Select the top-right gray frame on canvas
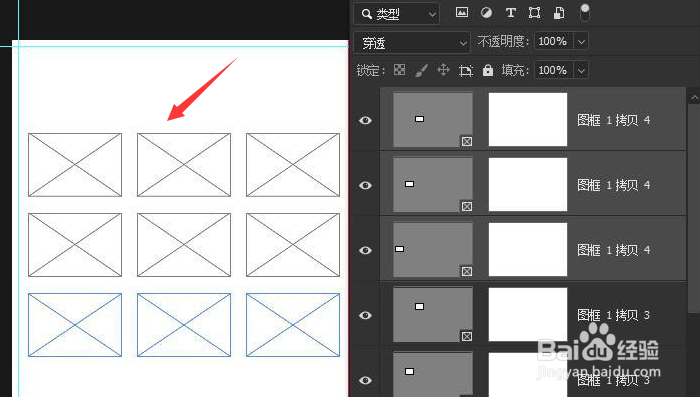Screen dimensions: 700x397 (293, 165)
